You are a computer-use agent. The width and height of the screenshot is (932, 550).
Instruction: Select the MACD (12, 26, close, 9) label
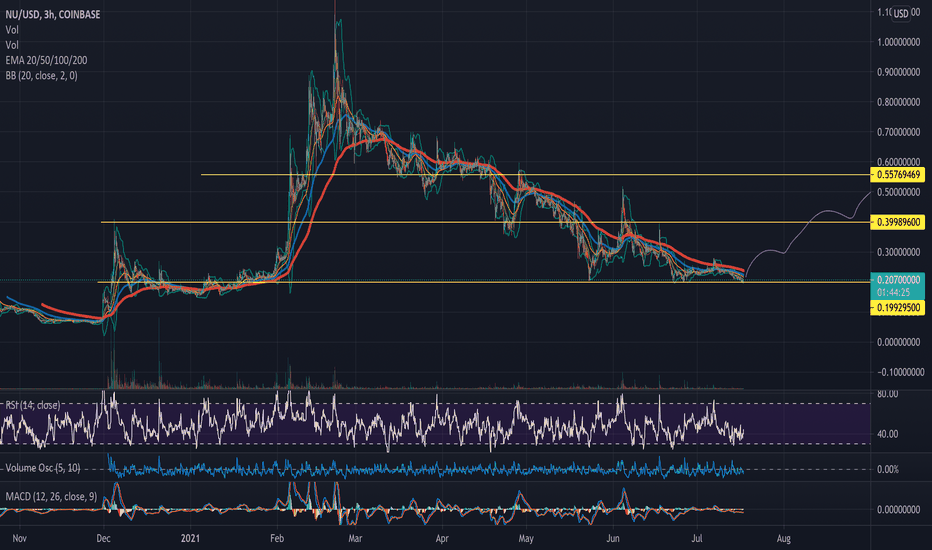(x=51, y=496)
